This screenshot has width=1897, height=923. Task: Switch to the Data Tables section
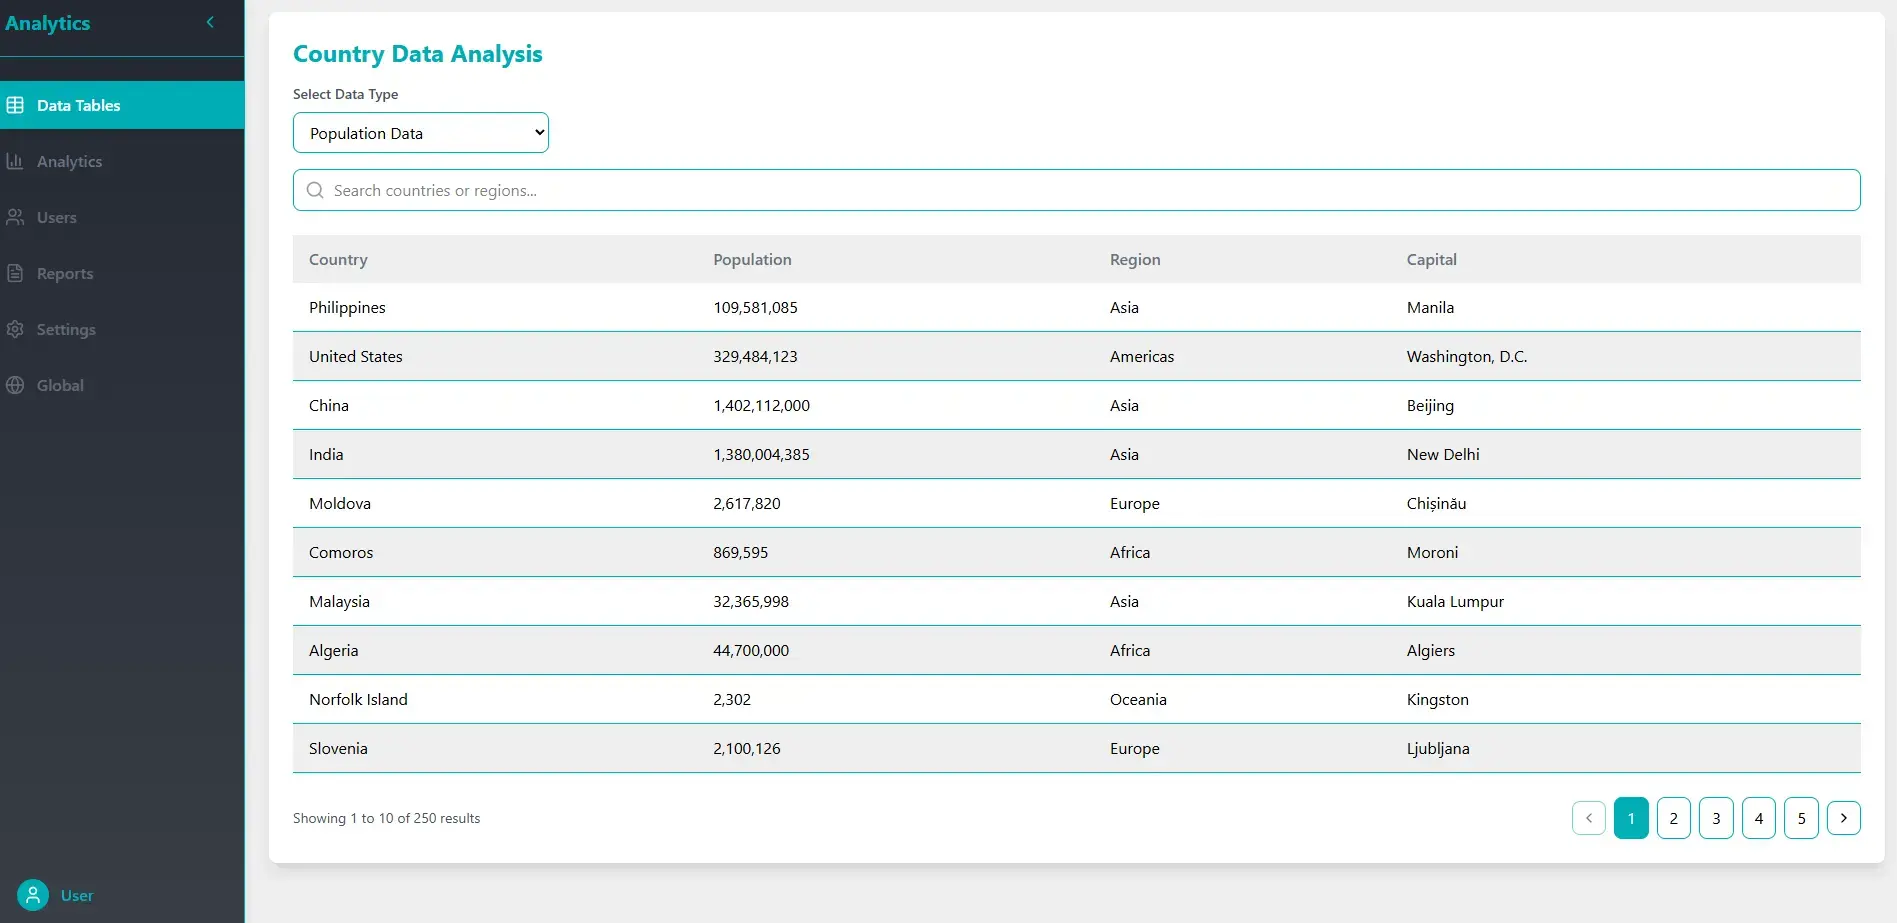coord(78,105)
